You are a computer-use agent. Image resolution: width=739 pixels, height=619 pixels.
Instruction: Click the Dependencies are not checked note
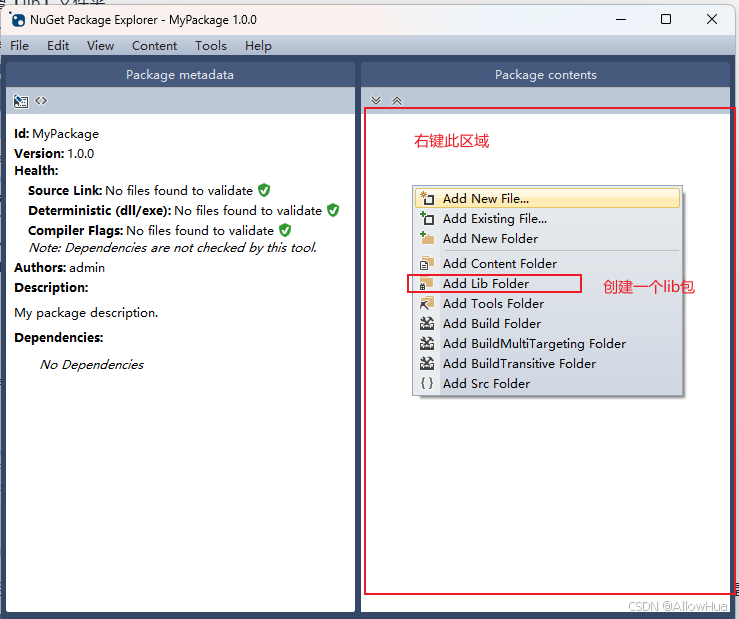point(173,248)
